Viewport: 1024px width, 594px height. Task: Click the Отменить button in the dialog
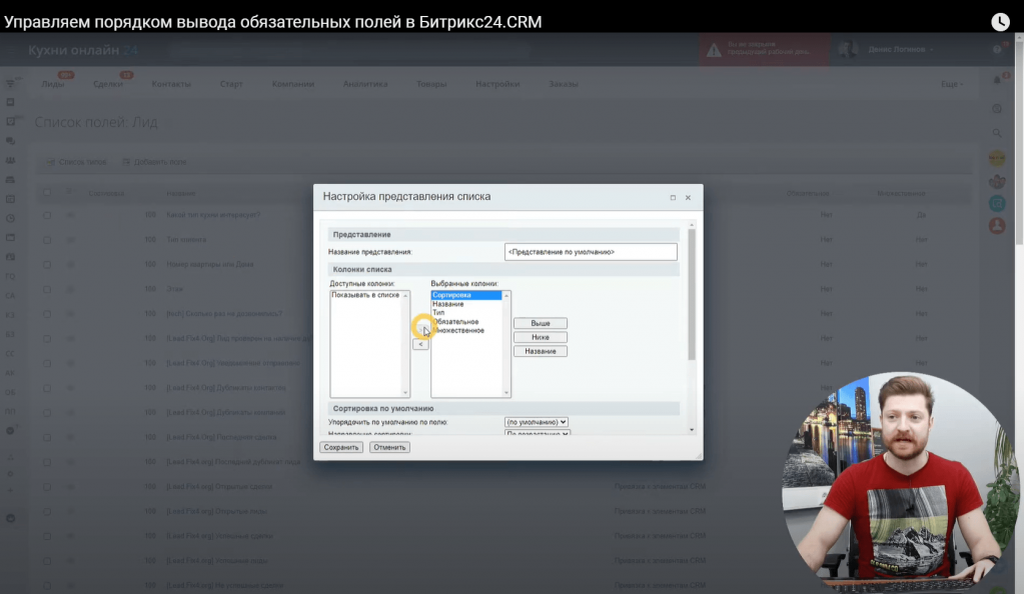click(389, 447)
